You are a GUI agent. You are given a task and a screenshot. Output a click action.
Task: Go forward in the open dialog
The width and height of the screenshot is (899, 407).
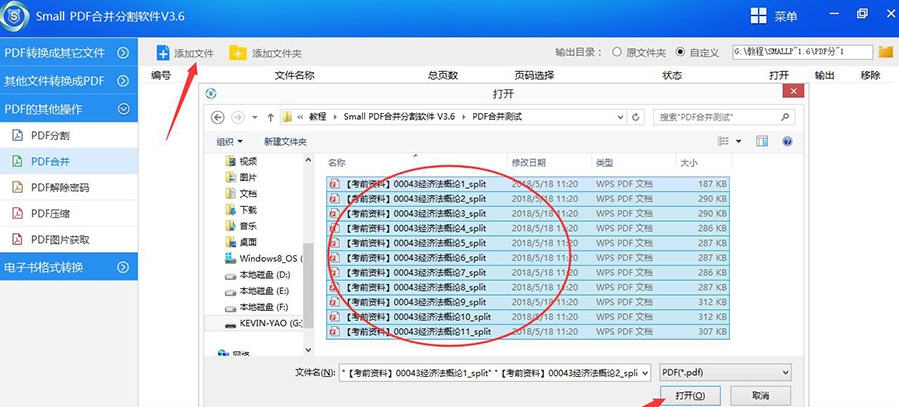tap(237, 117)
